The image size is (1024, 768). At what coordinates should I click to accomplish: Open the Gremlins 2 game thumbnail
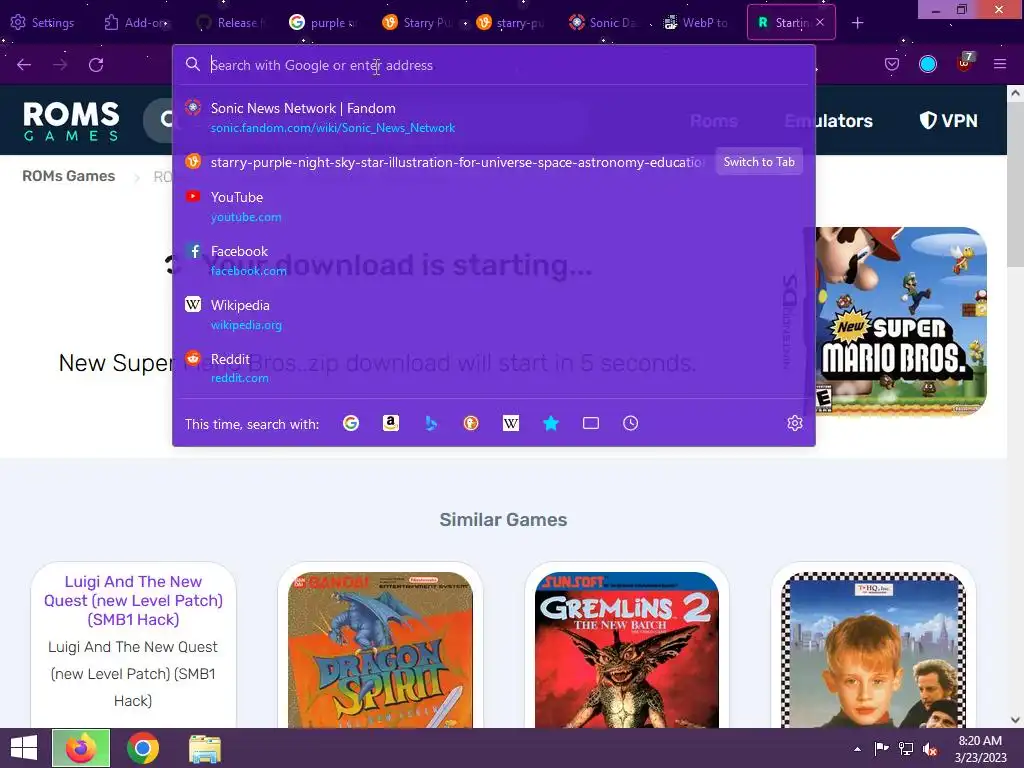coord(627,650)
